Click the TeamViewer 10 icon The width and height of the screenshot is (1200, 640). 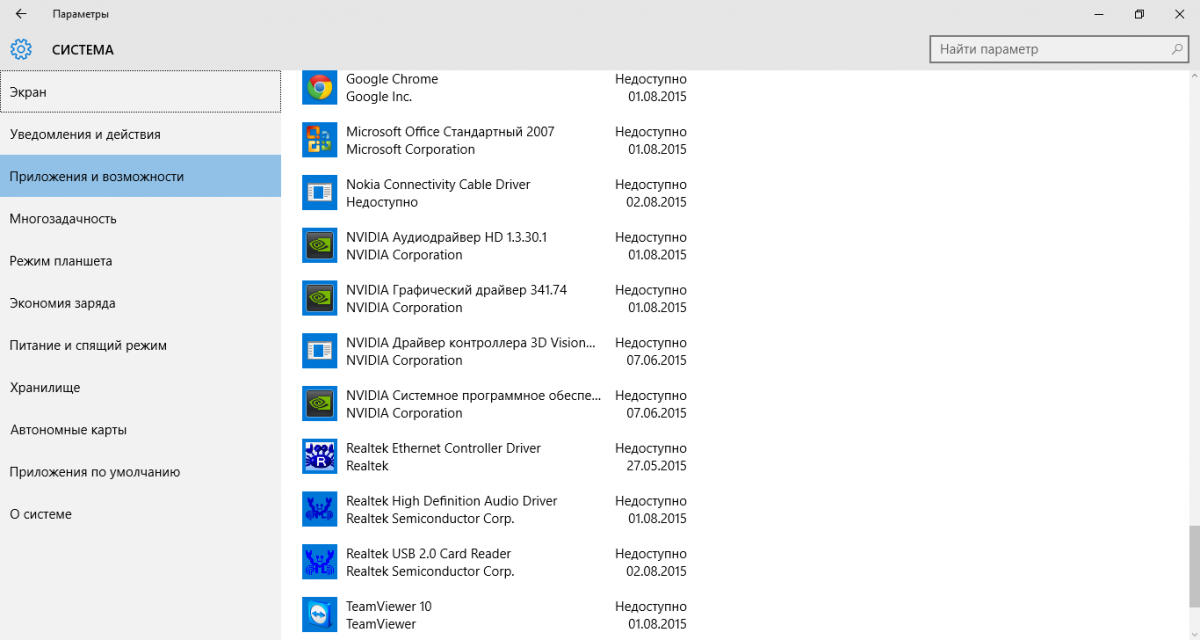point(319,615)
